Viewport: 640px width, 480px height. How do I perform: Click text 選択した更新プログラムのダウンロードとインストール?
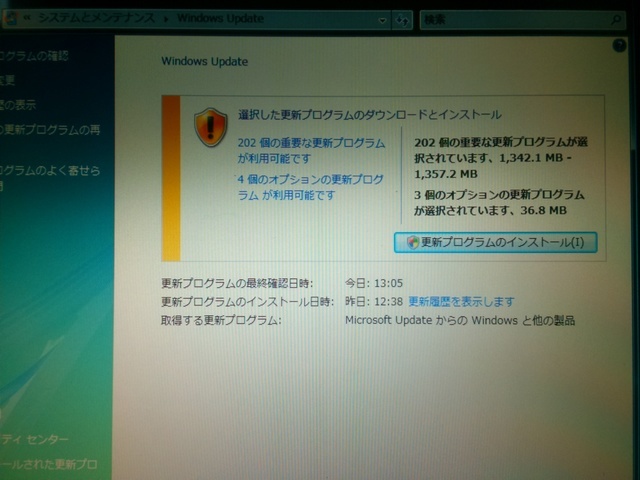coord(369,115)
